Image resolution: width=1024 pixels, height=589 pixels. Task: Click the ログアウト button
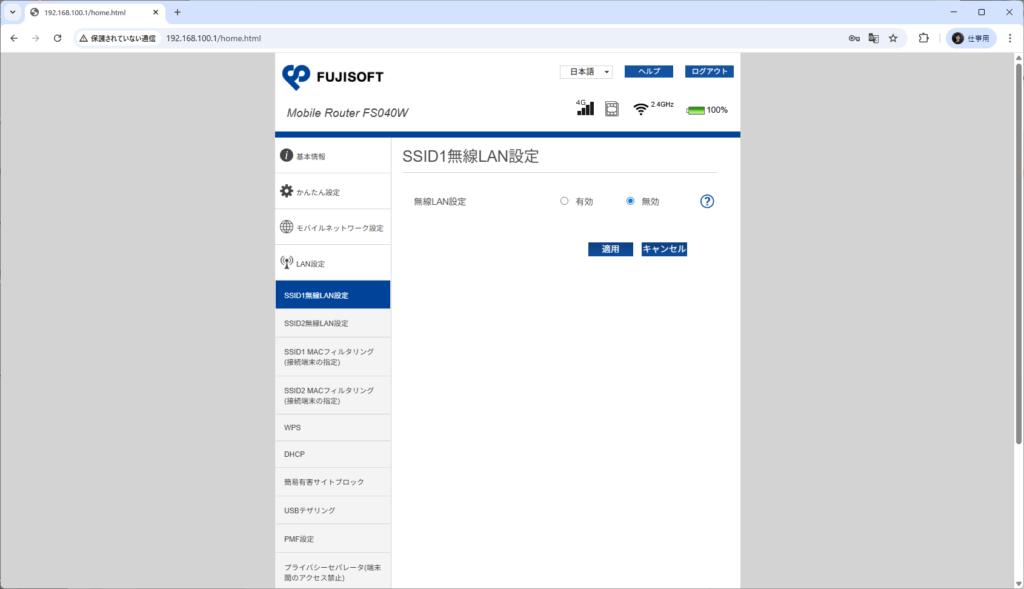click(x=709, y=72)
